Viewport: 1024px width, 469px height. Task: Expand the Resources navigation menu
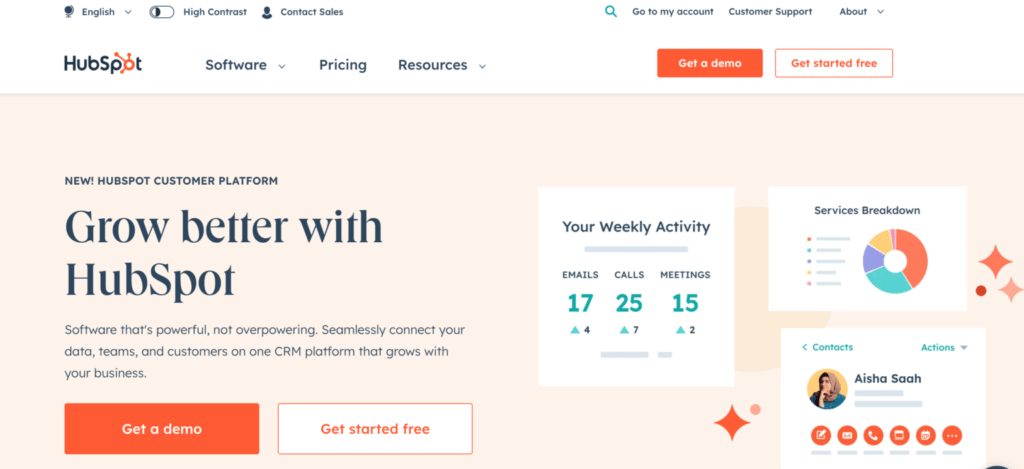tap(441, 65)
